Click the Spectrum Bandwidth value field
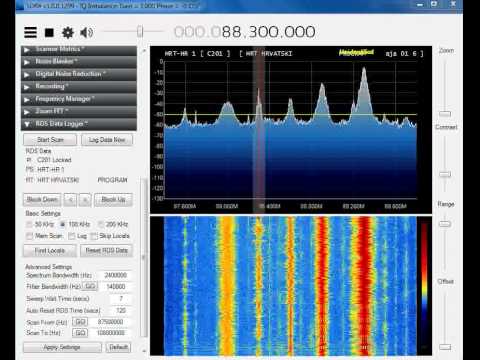This screenshot has height=360, width=480. coord(115,275)
